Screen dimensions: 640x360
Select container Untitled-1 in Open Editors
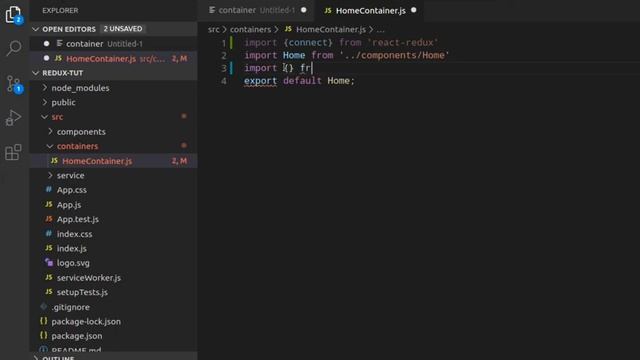coord(113,44)
